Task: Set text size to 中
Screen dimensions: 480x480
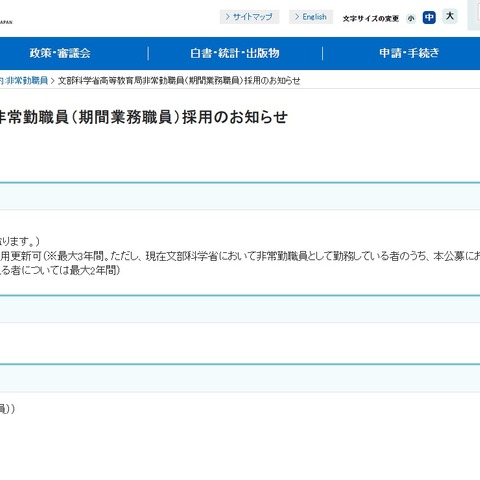Action: pyautogui.click(x=429, y=17)
